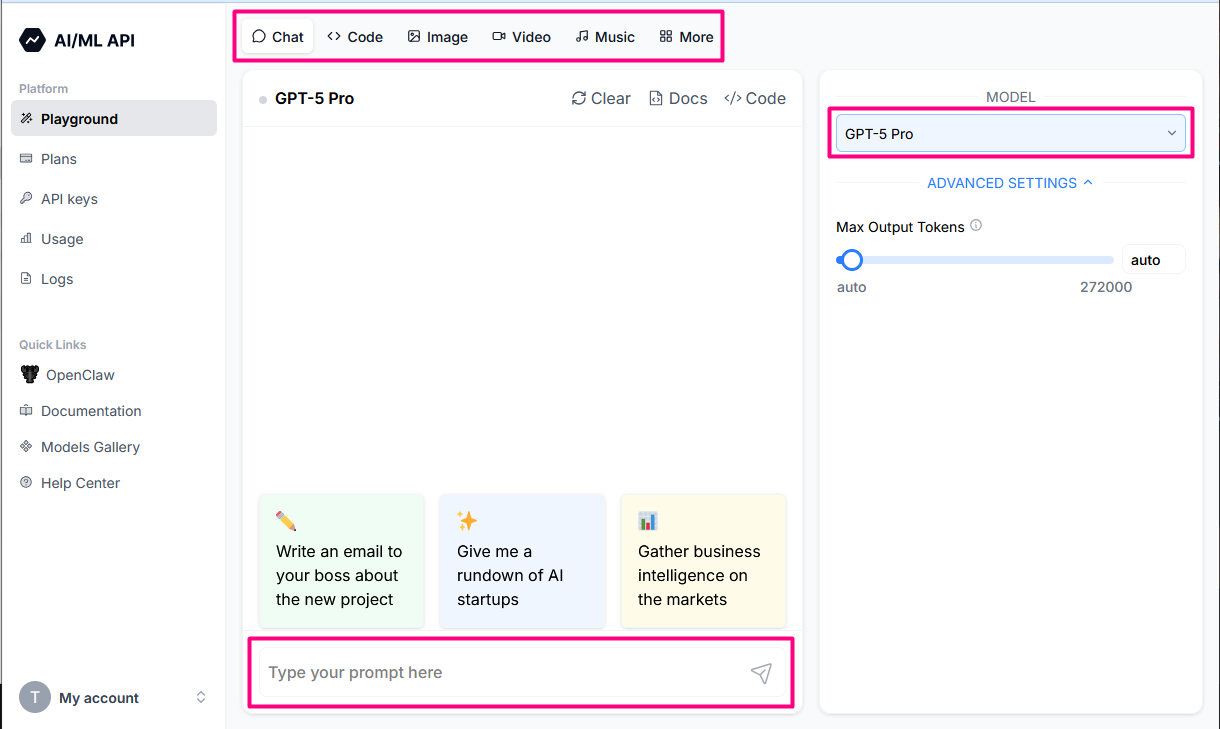This screenshot has width=1220, height=729.
Task: Click the Models Gallery icon
Action: (x=27, y=447)
